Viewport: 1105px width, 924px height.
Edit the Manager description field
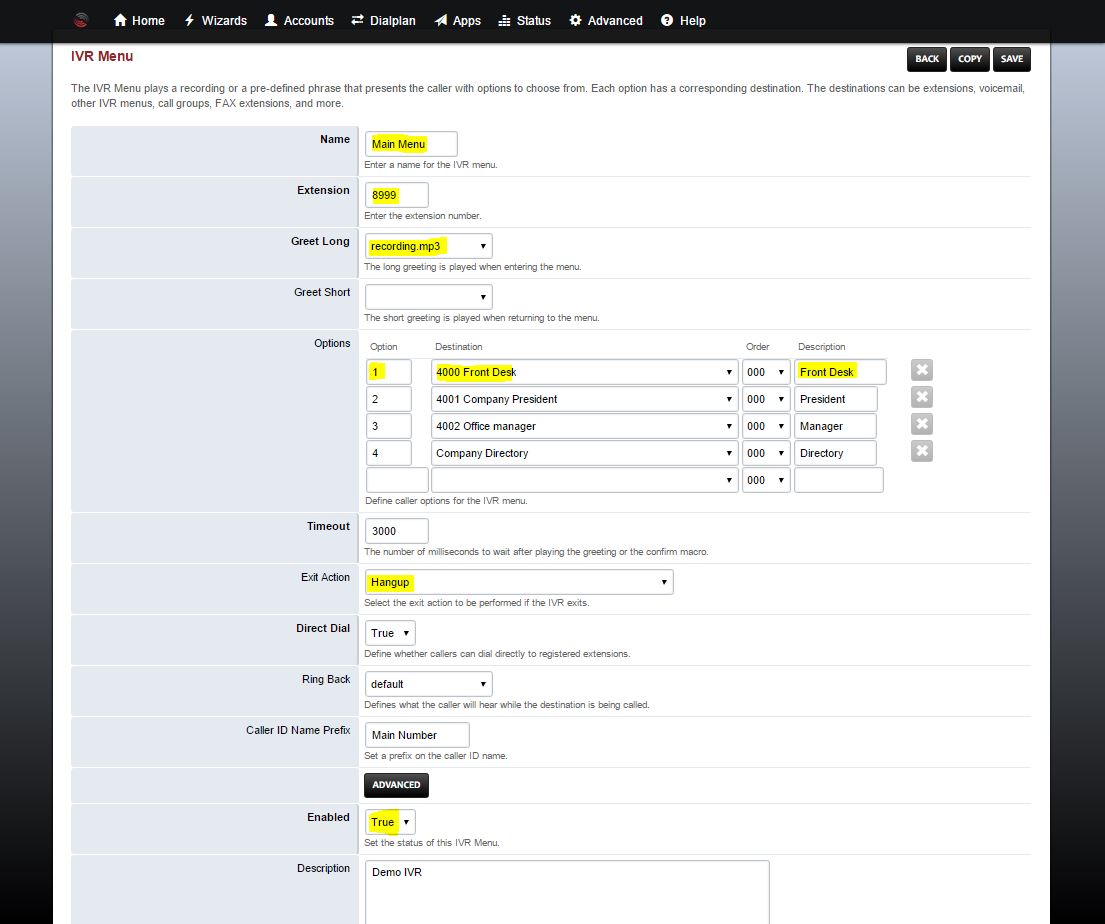pos(835,426)
